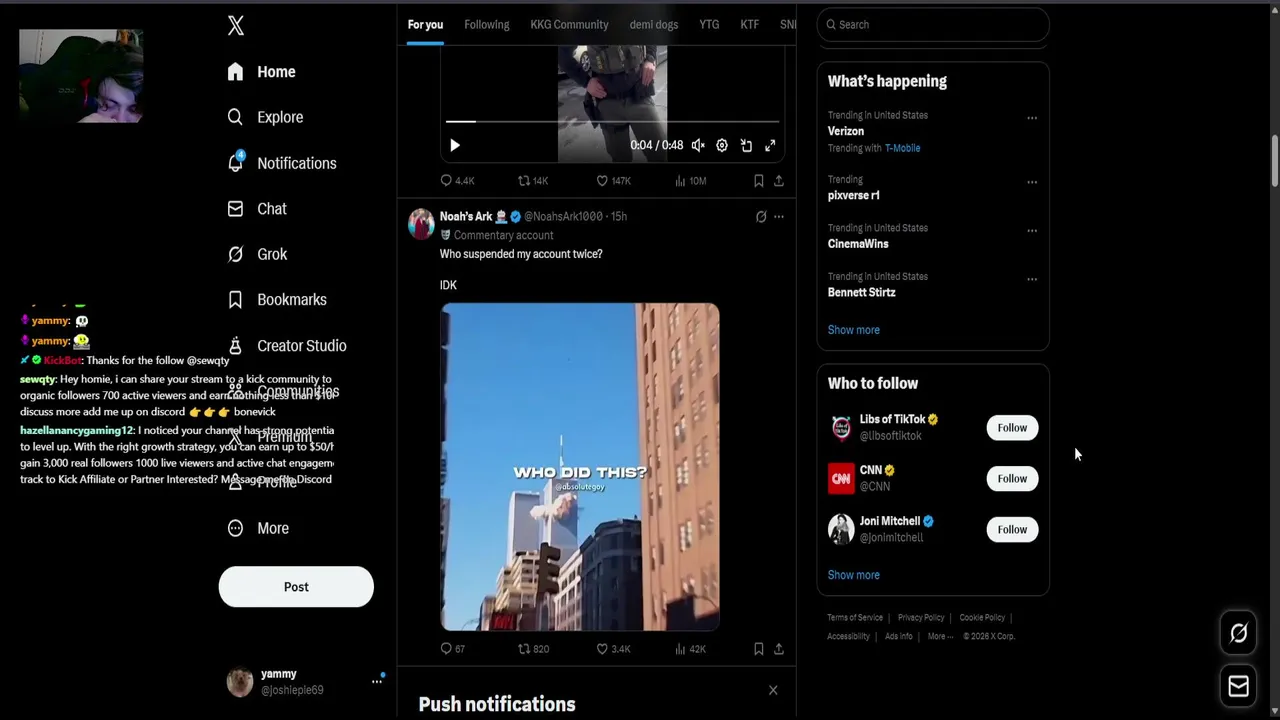The image size is (1280, 720).
Task: Open options for pixverse r1 trend
Action: (1032, 182)
